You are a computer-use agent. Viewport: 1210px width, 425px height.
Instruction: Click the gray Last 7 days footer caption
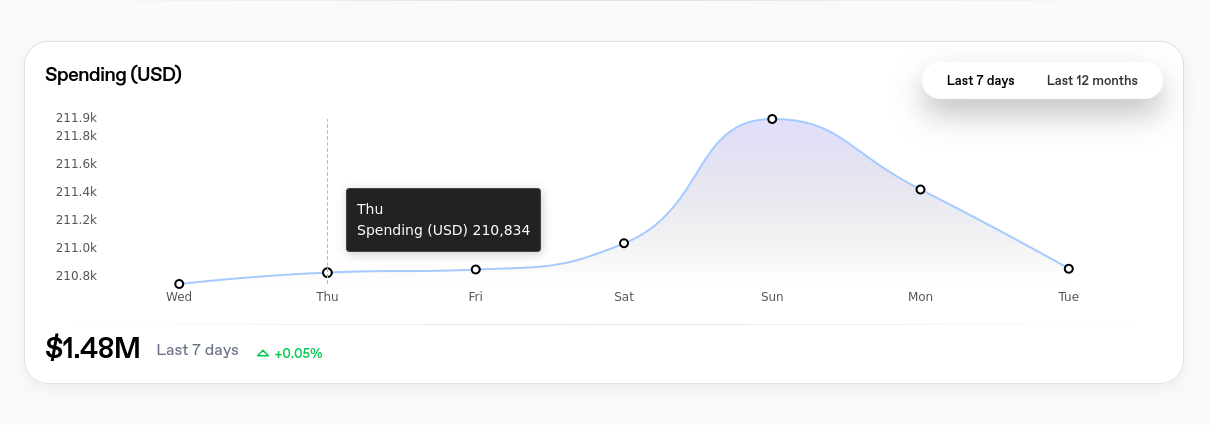(x=197, y=350)
